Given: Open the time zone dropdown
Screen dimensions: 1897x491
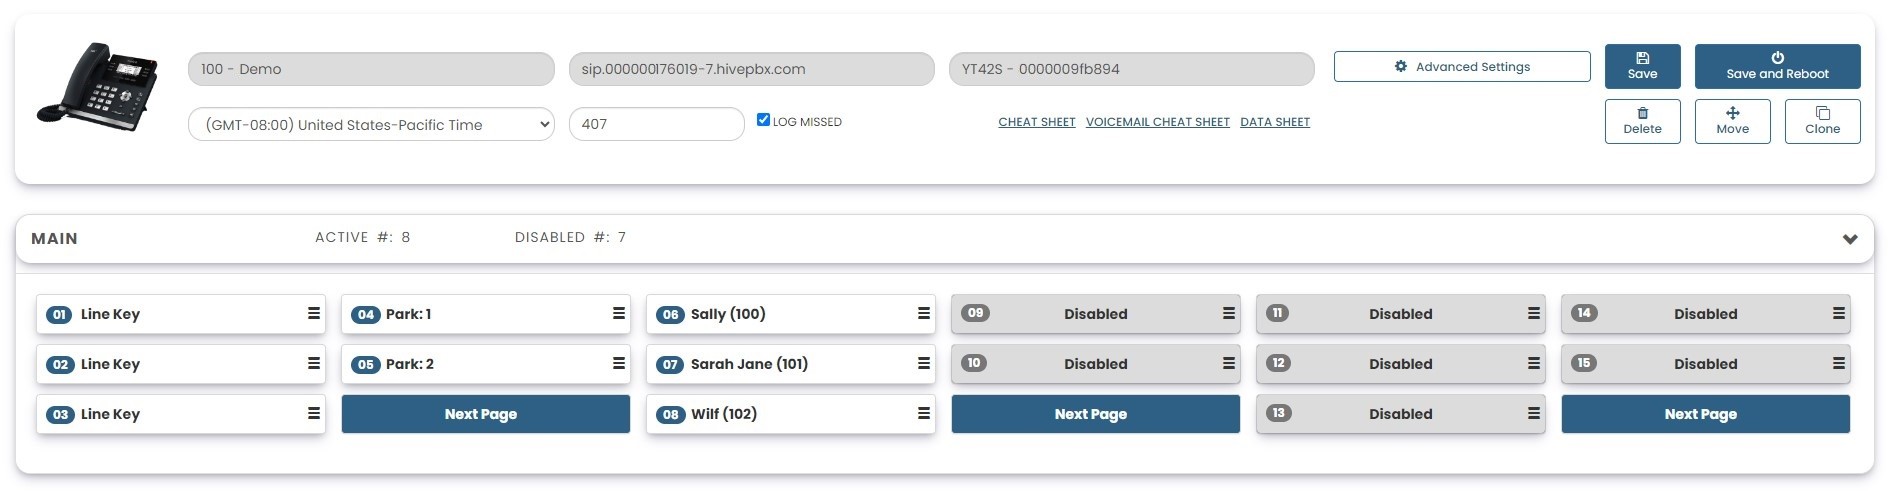Looking at the screenshot, I should coord(371,124).
